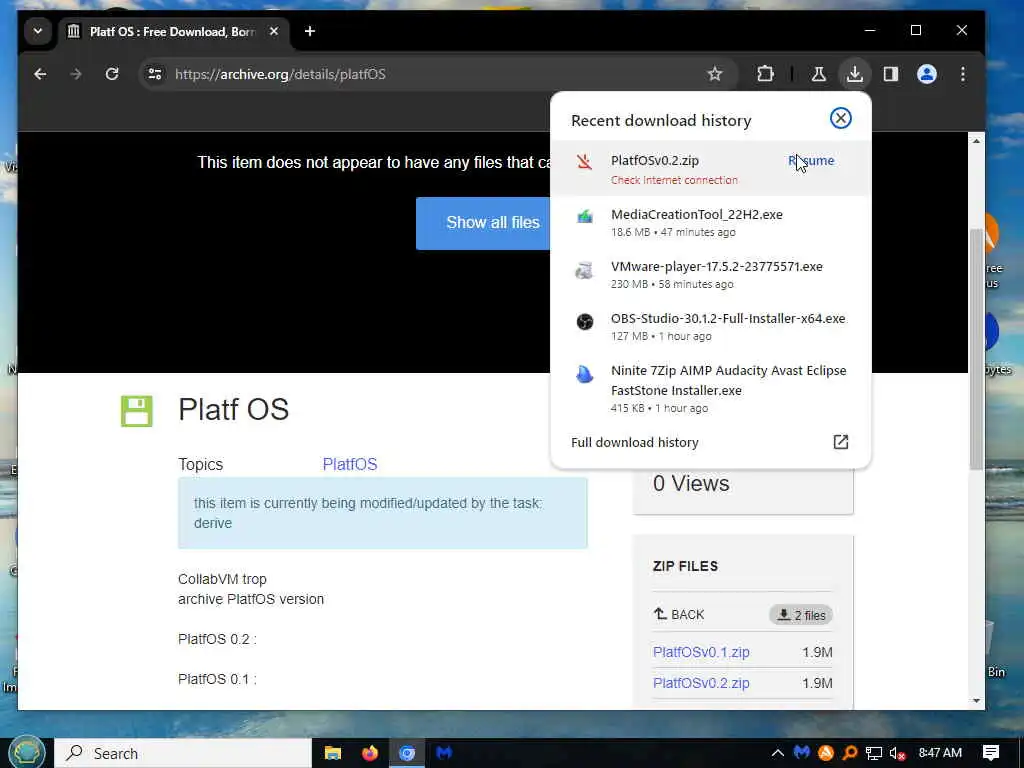Click the taskbar Search box

coord(183,753)
